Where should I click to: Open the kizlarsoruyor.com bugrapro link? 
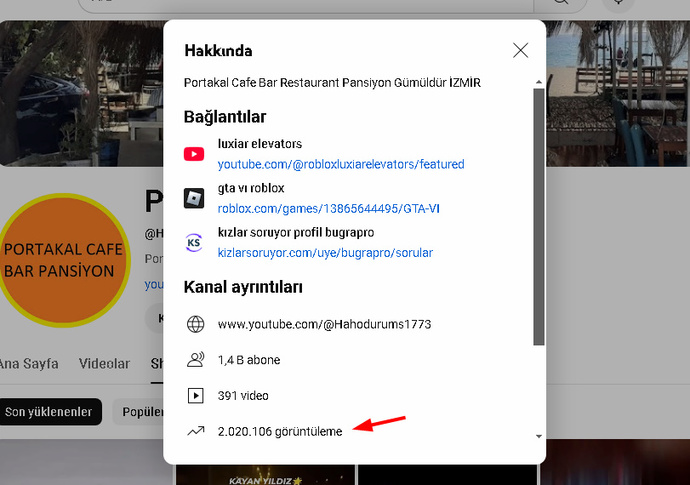pyautogui.click(x=325, y=253)
